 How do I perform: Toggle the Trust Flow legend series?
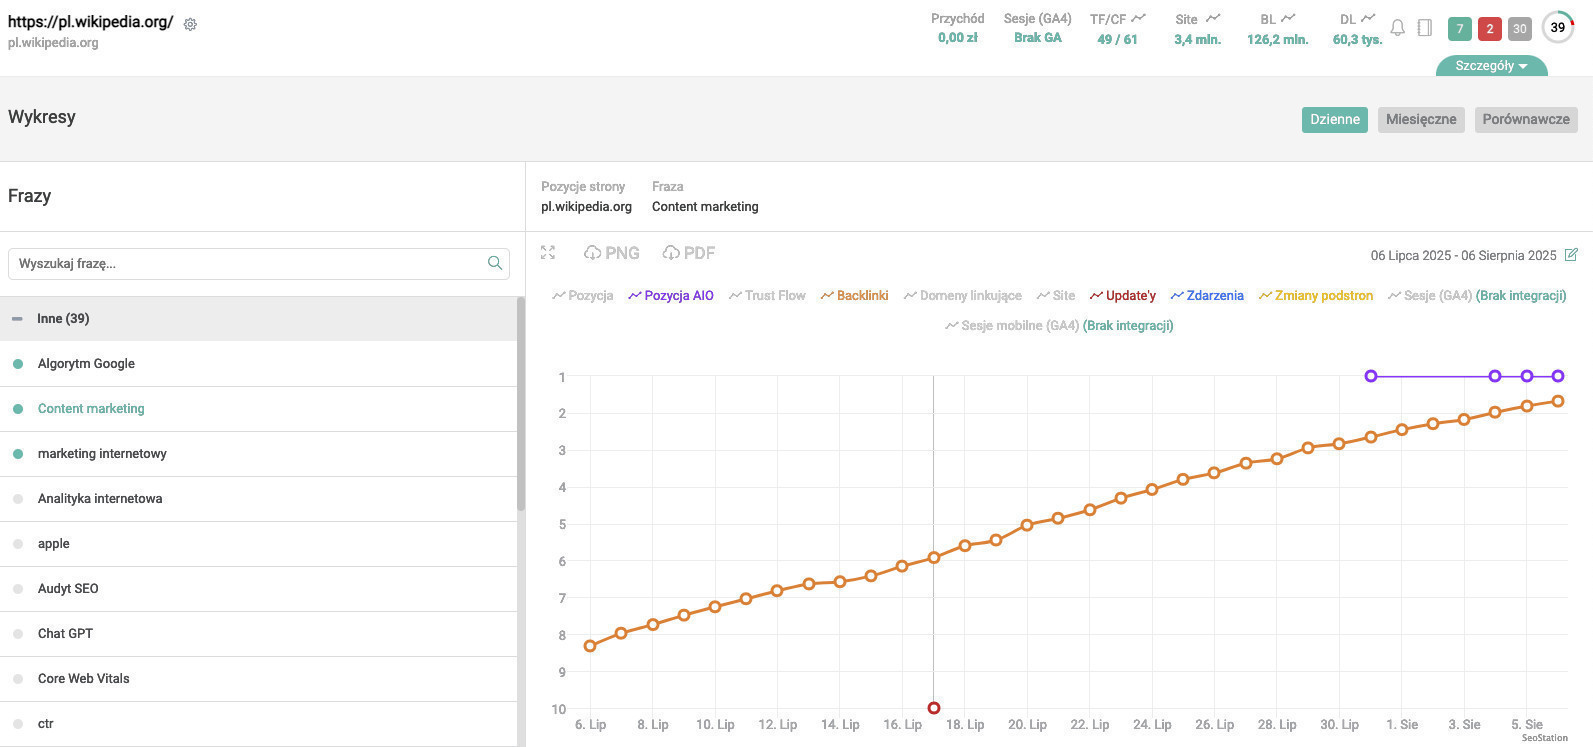pos(767,296)
